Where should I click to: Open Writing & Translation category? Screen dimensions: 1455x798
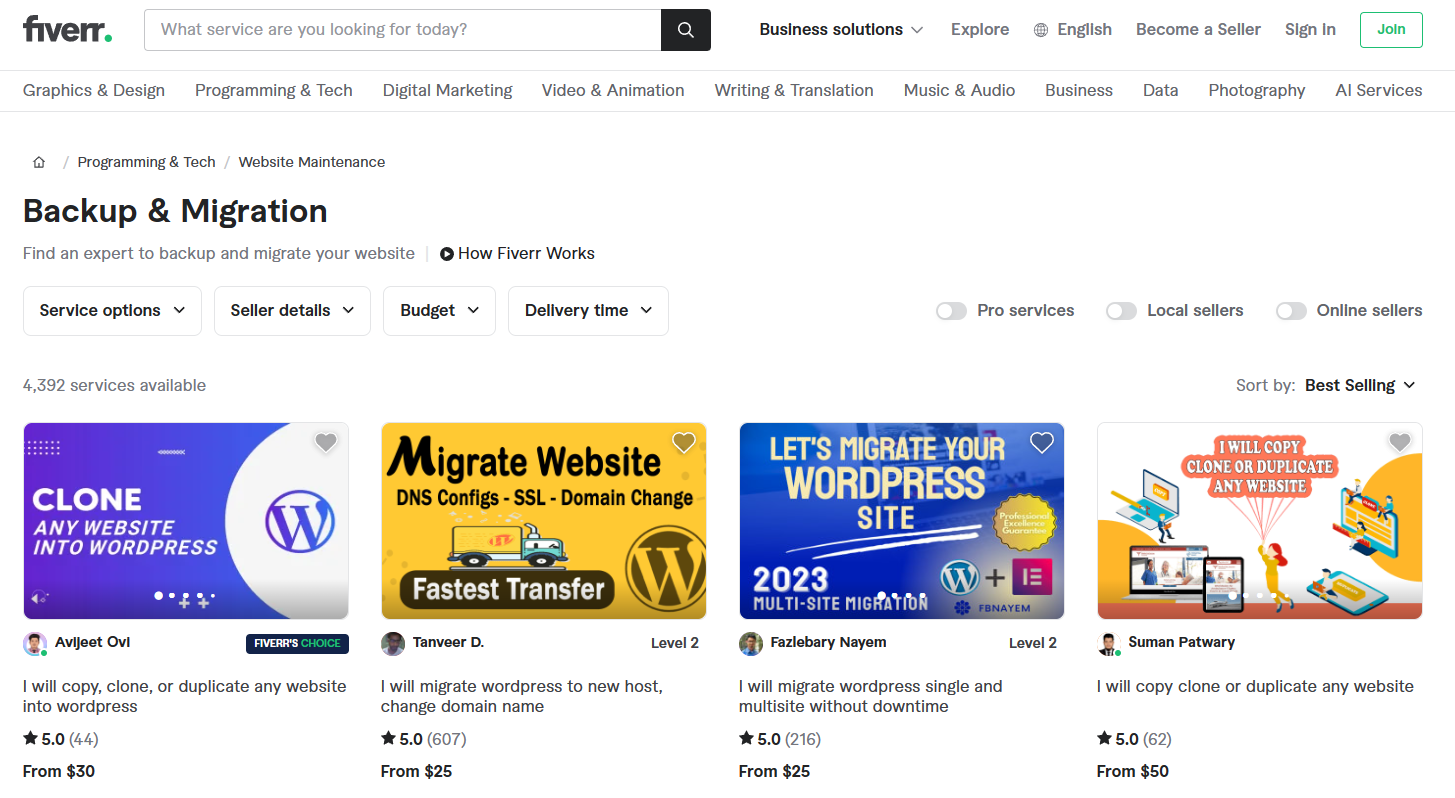(794, 90)
